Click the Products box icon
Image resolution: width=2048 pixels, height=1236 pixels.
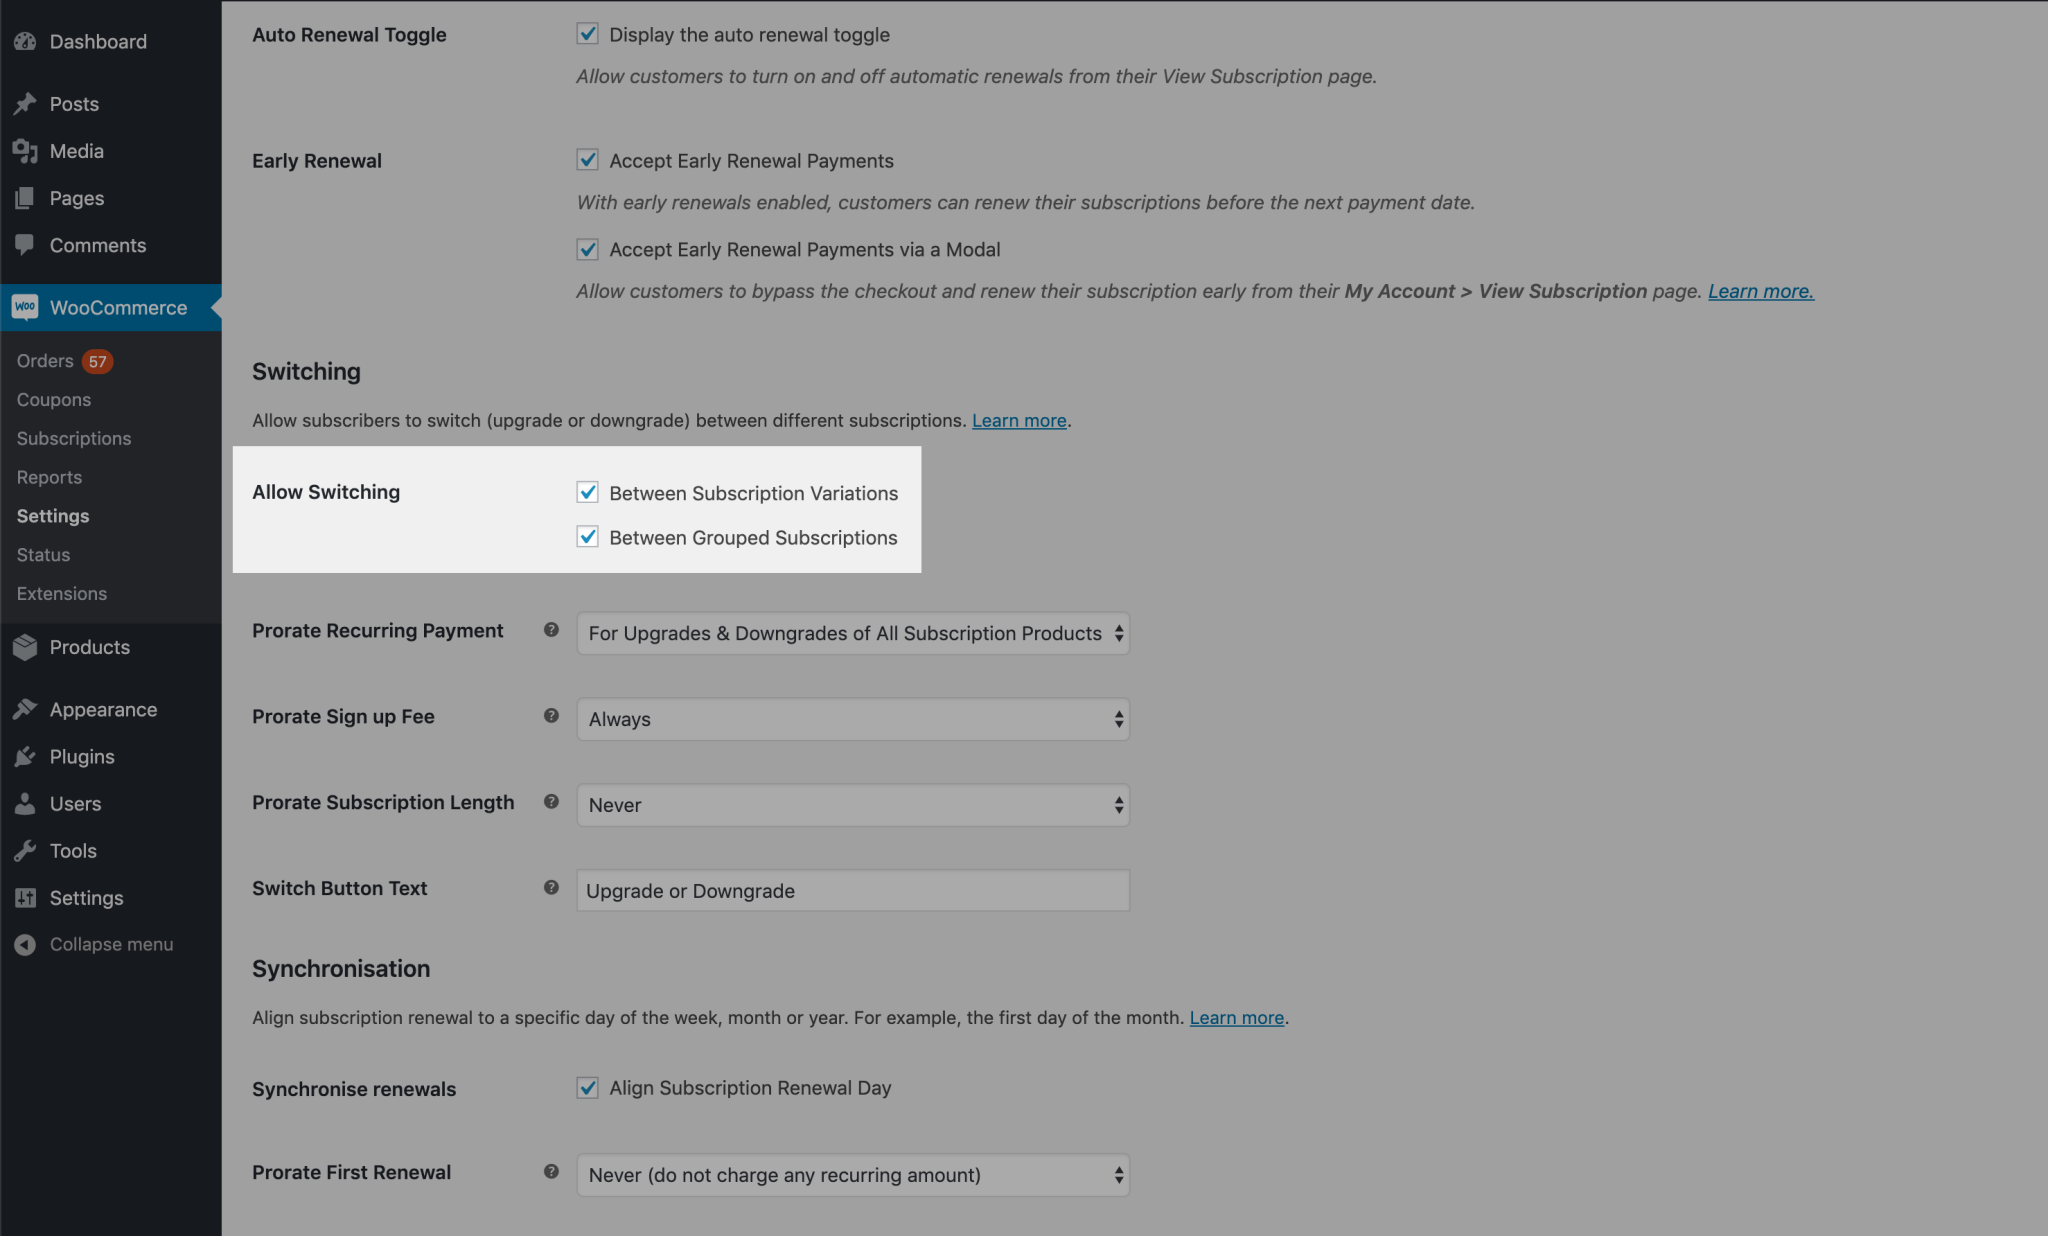[26, 647]
